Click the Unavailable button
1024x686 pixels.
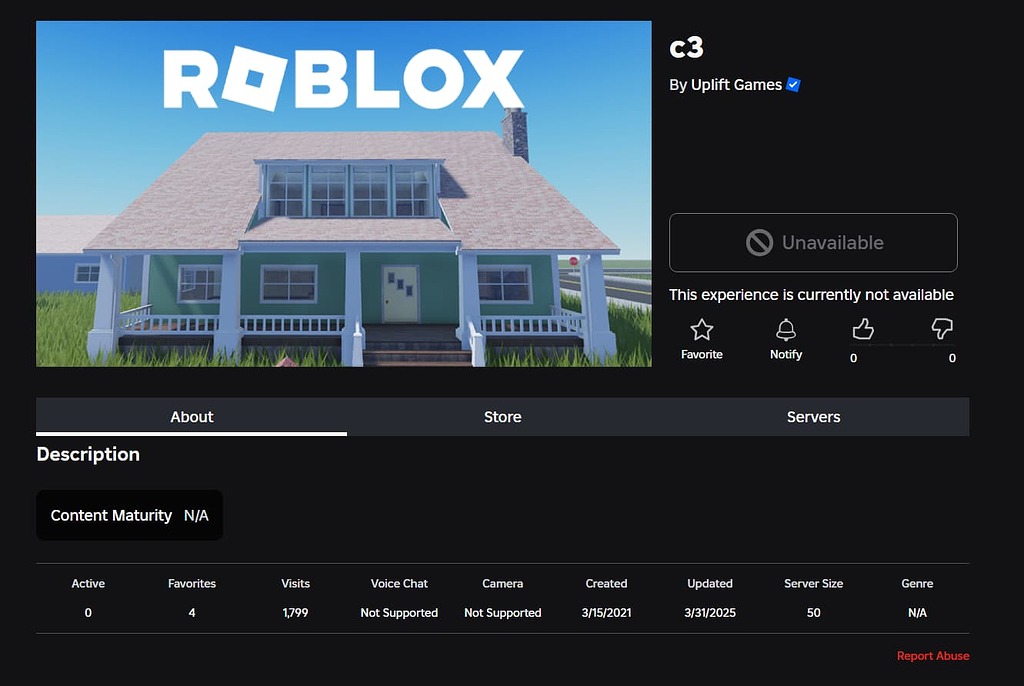click(x=813, y=242)
